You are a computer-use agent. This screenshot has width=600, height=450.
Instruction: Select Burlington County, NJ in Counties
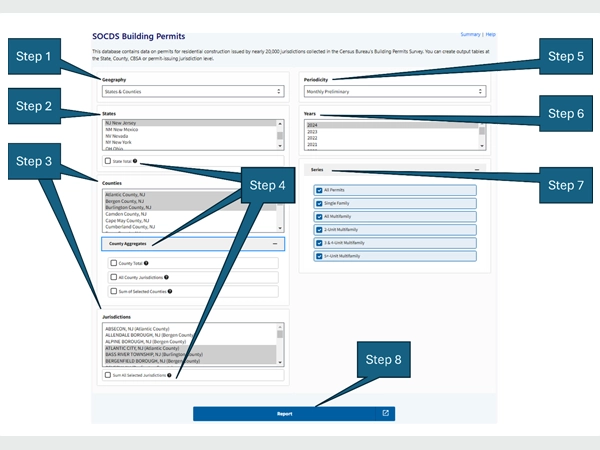point(190,207)
